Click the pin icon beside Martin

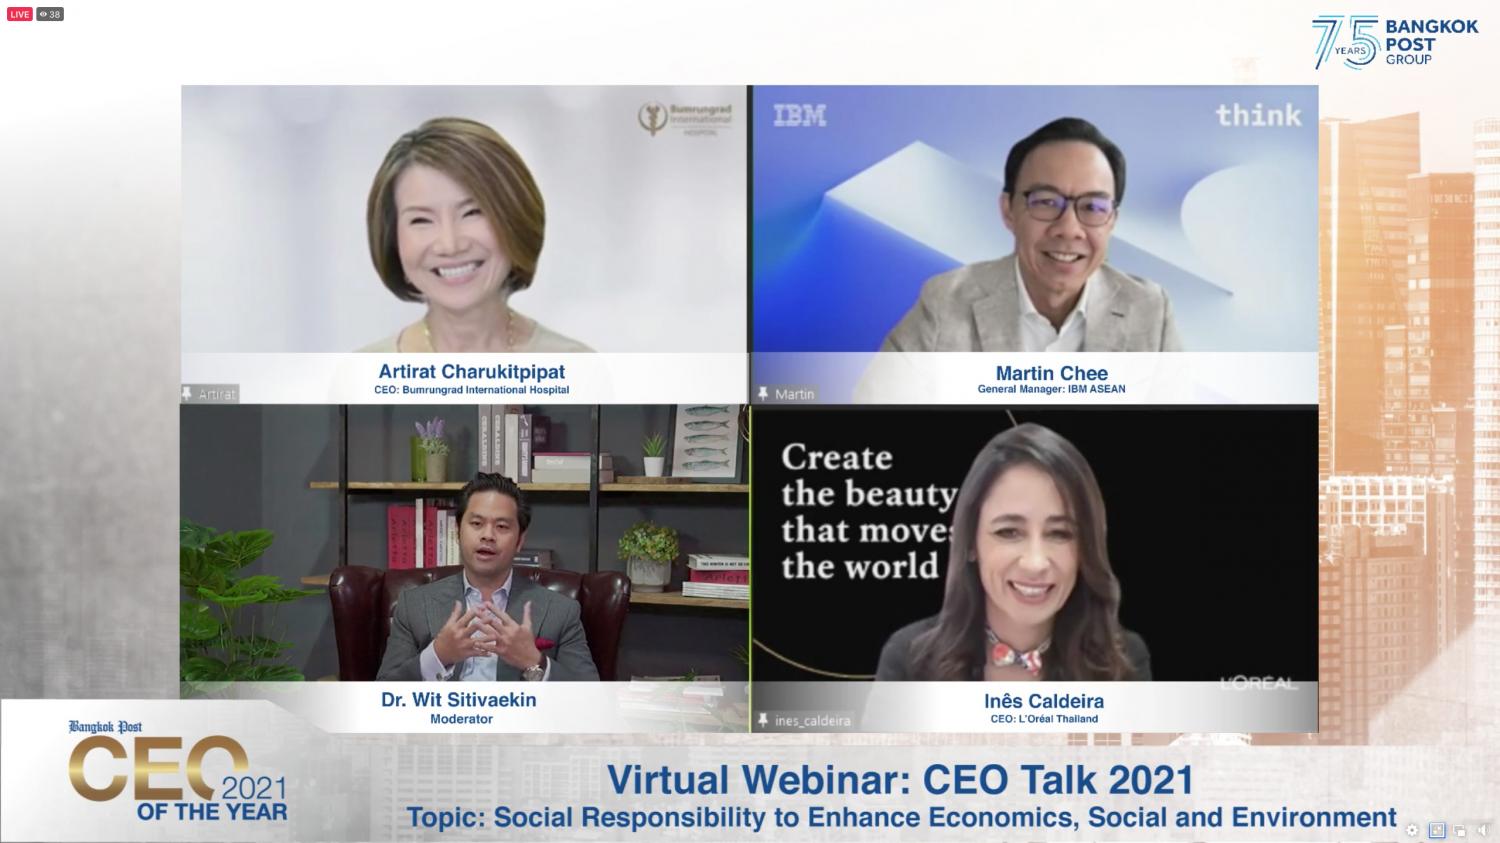[x=763, y=394]
